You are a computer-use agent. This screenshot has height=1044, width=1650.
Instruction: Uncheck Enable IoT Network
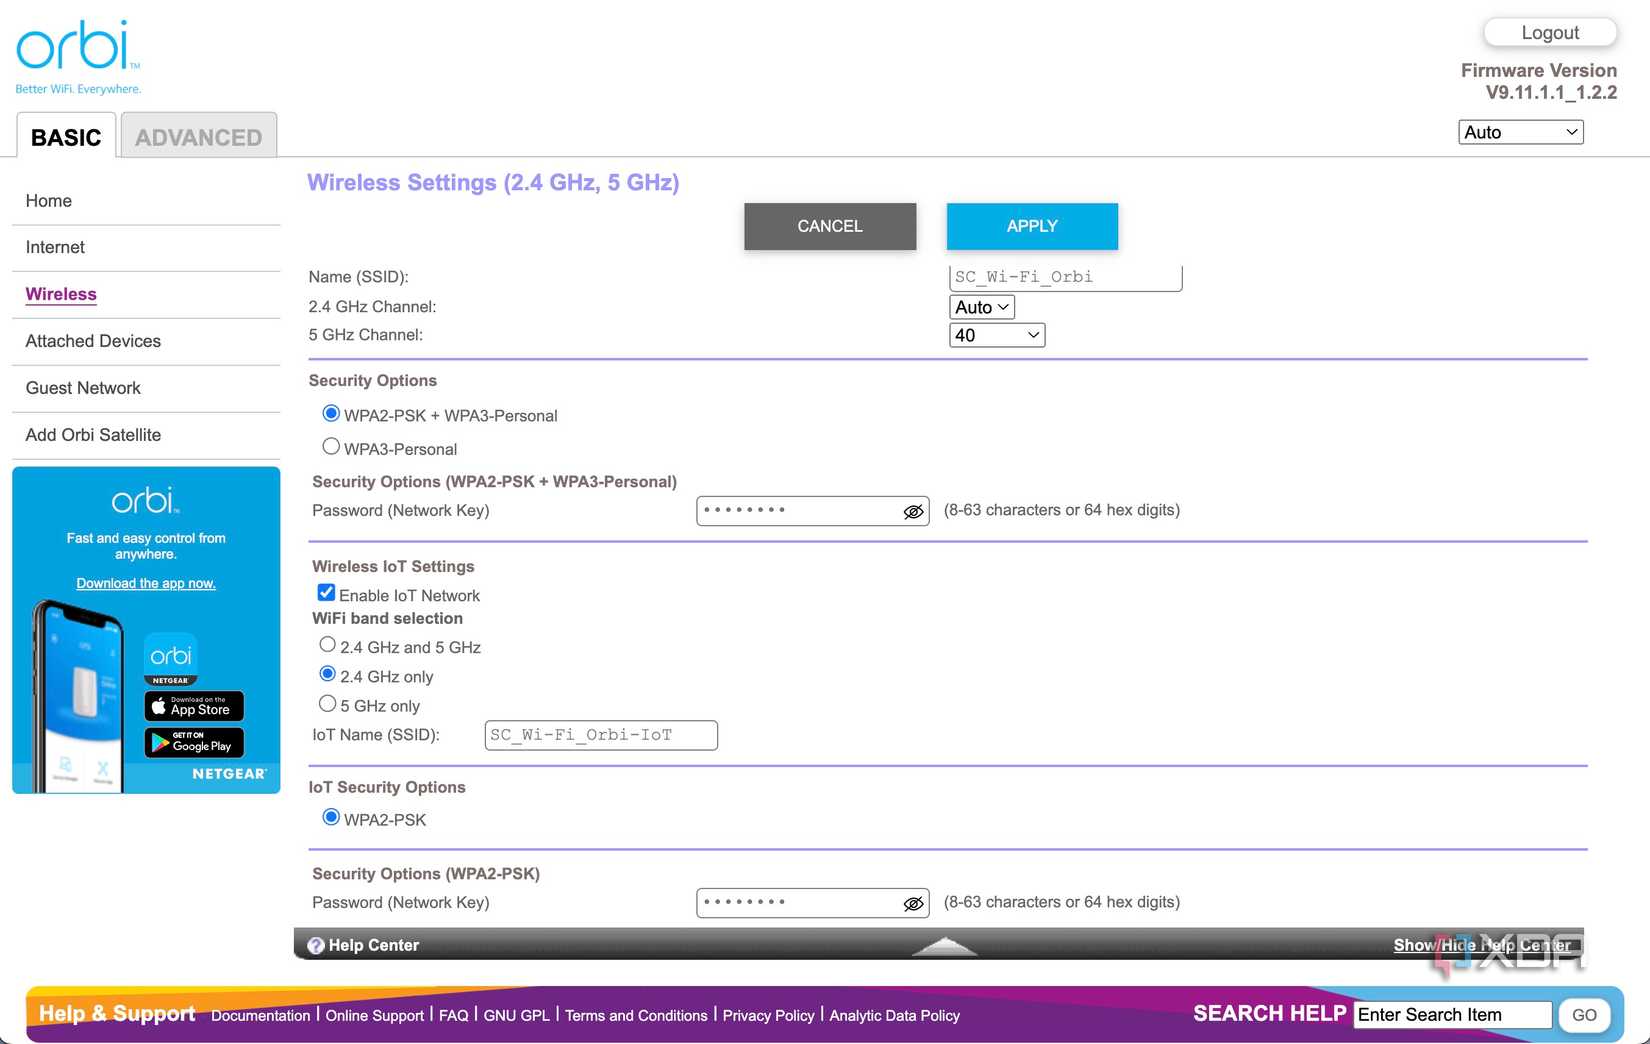point(325,592)
